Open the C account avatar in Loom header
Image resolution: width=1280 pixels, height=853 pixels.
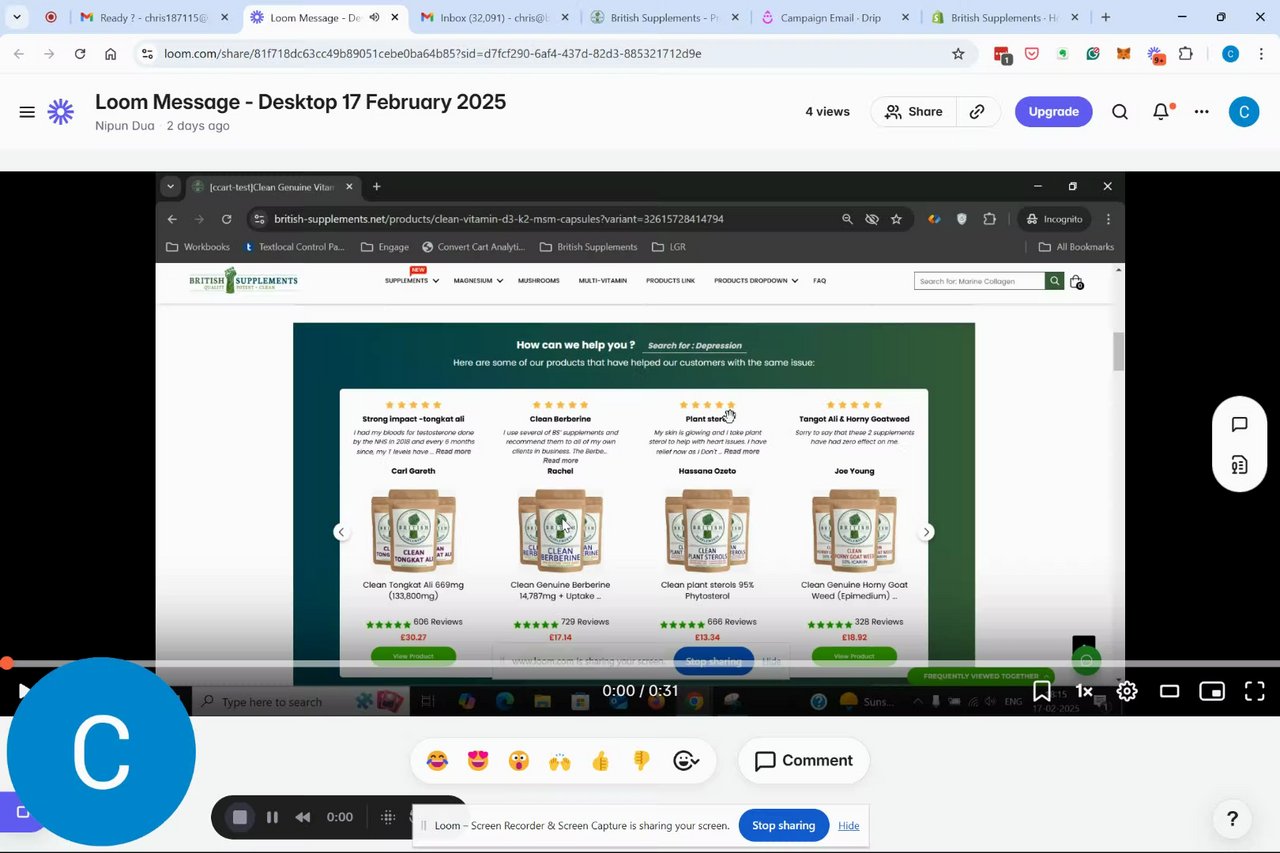(1244, 112)
